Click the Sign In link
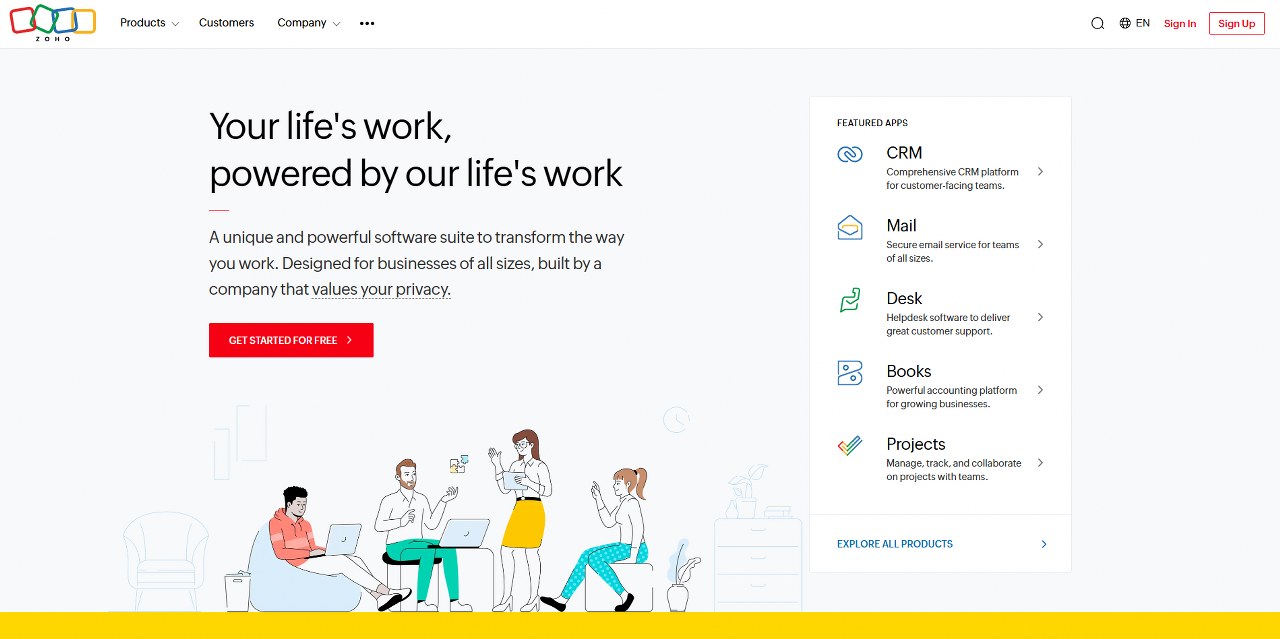Image resolution: width=1280 pixels, height=639 pixels. (x=1180, y=24)
